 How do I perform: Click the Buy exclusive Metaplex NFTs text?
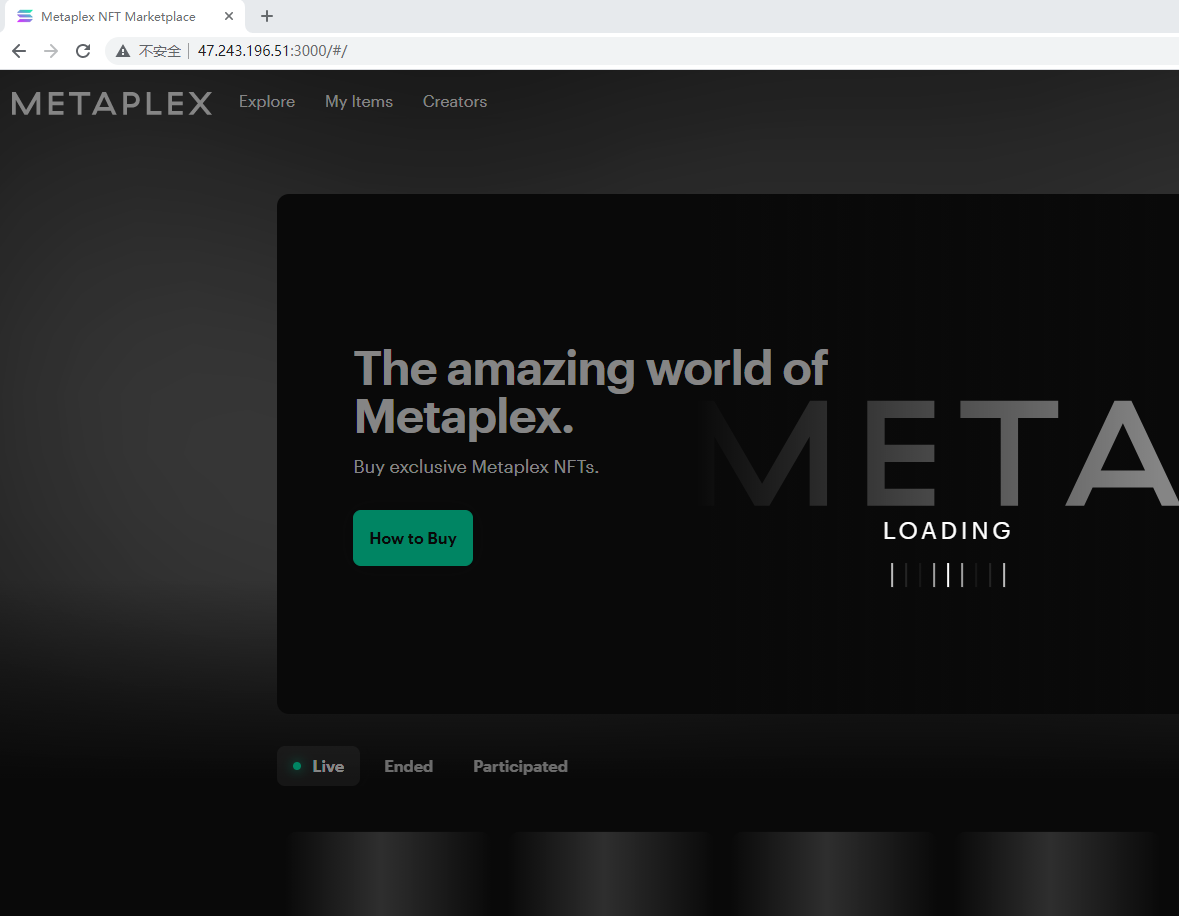point(476,466)
